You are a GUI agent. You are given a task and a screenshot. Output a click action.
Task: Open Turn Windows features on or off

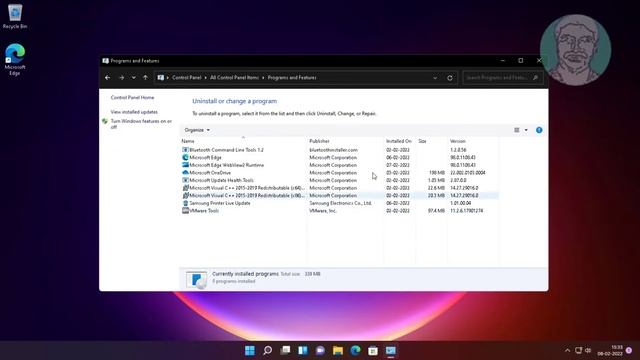(141, 124)
